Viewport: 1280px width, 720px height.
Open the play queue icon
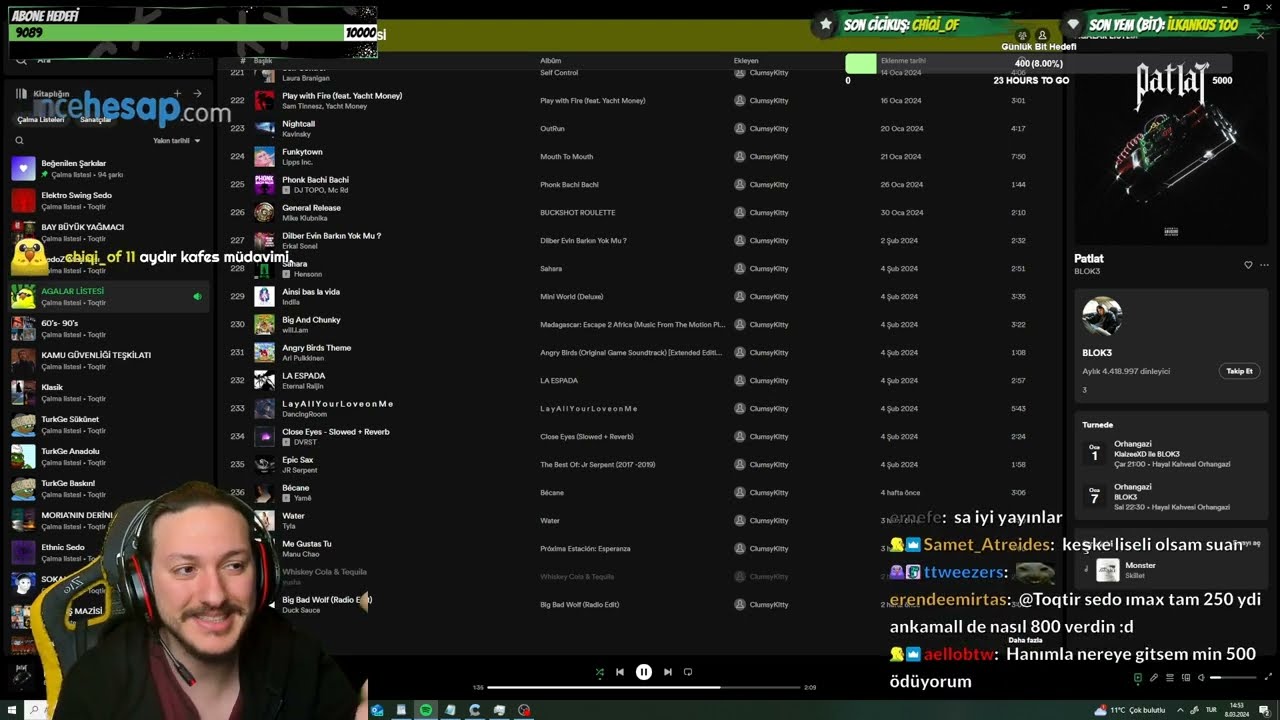pos(1169,678)
